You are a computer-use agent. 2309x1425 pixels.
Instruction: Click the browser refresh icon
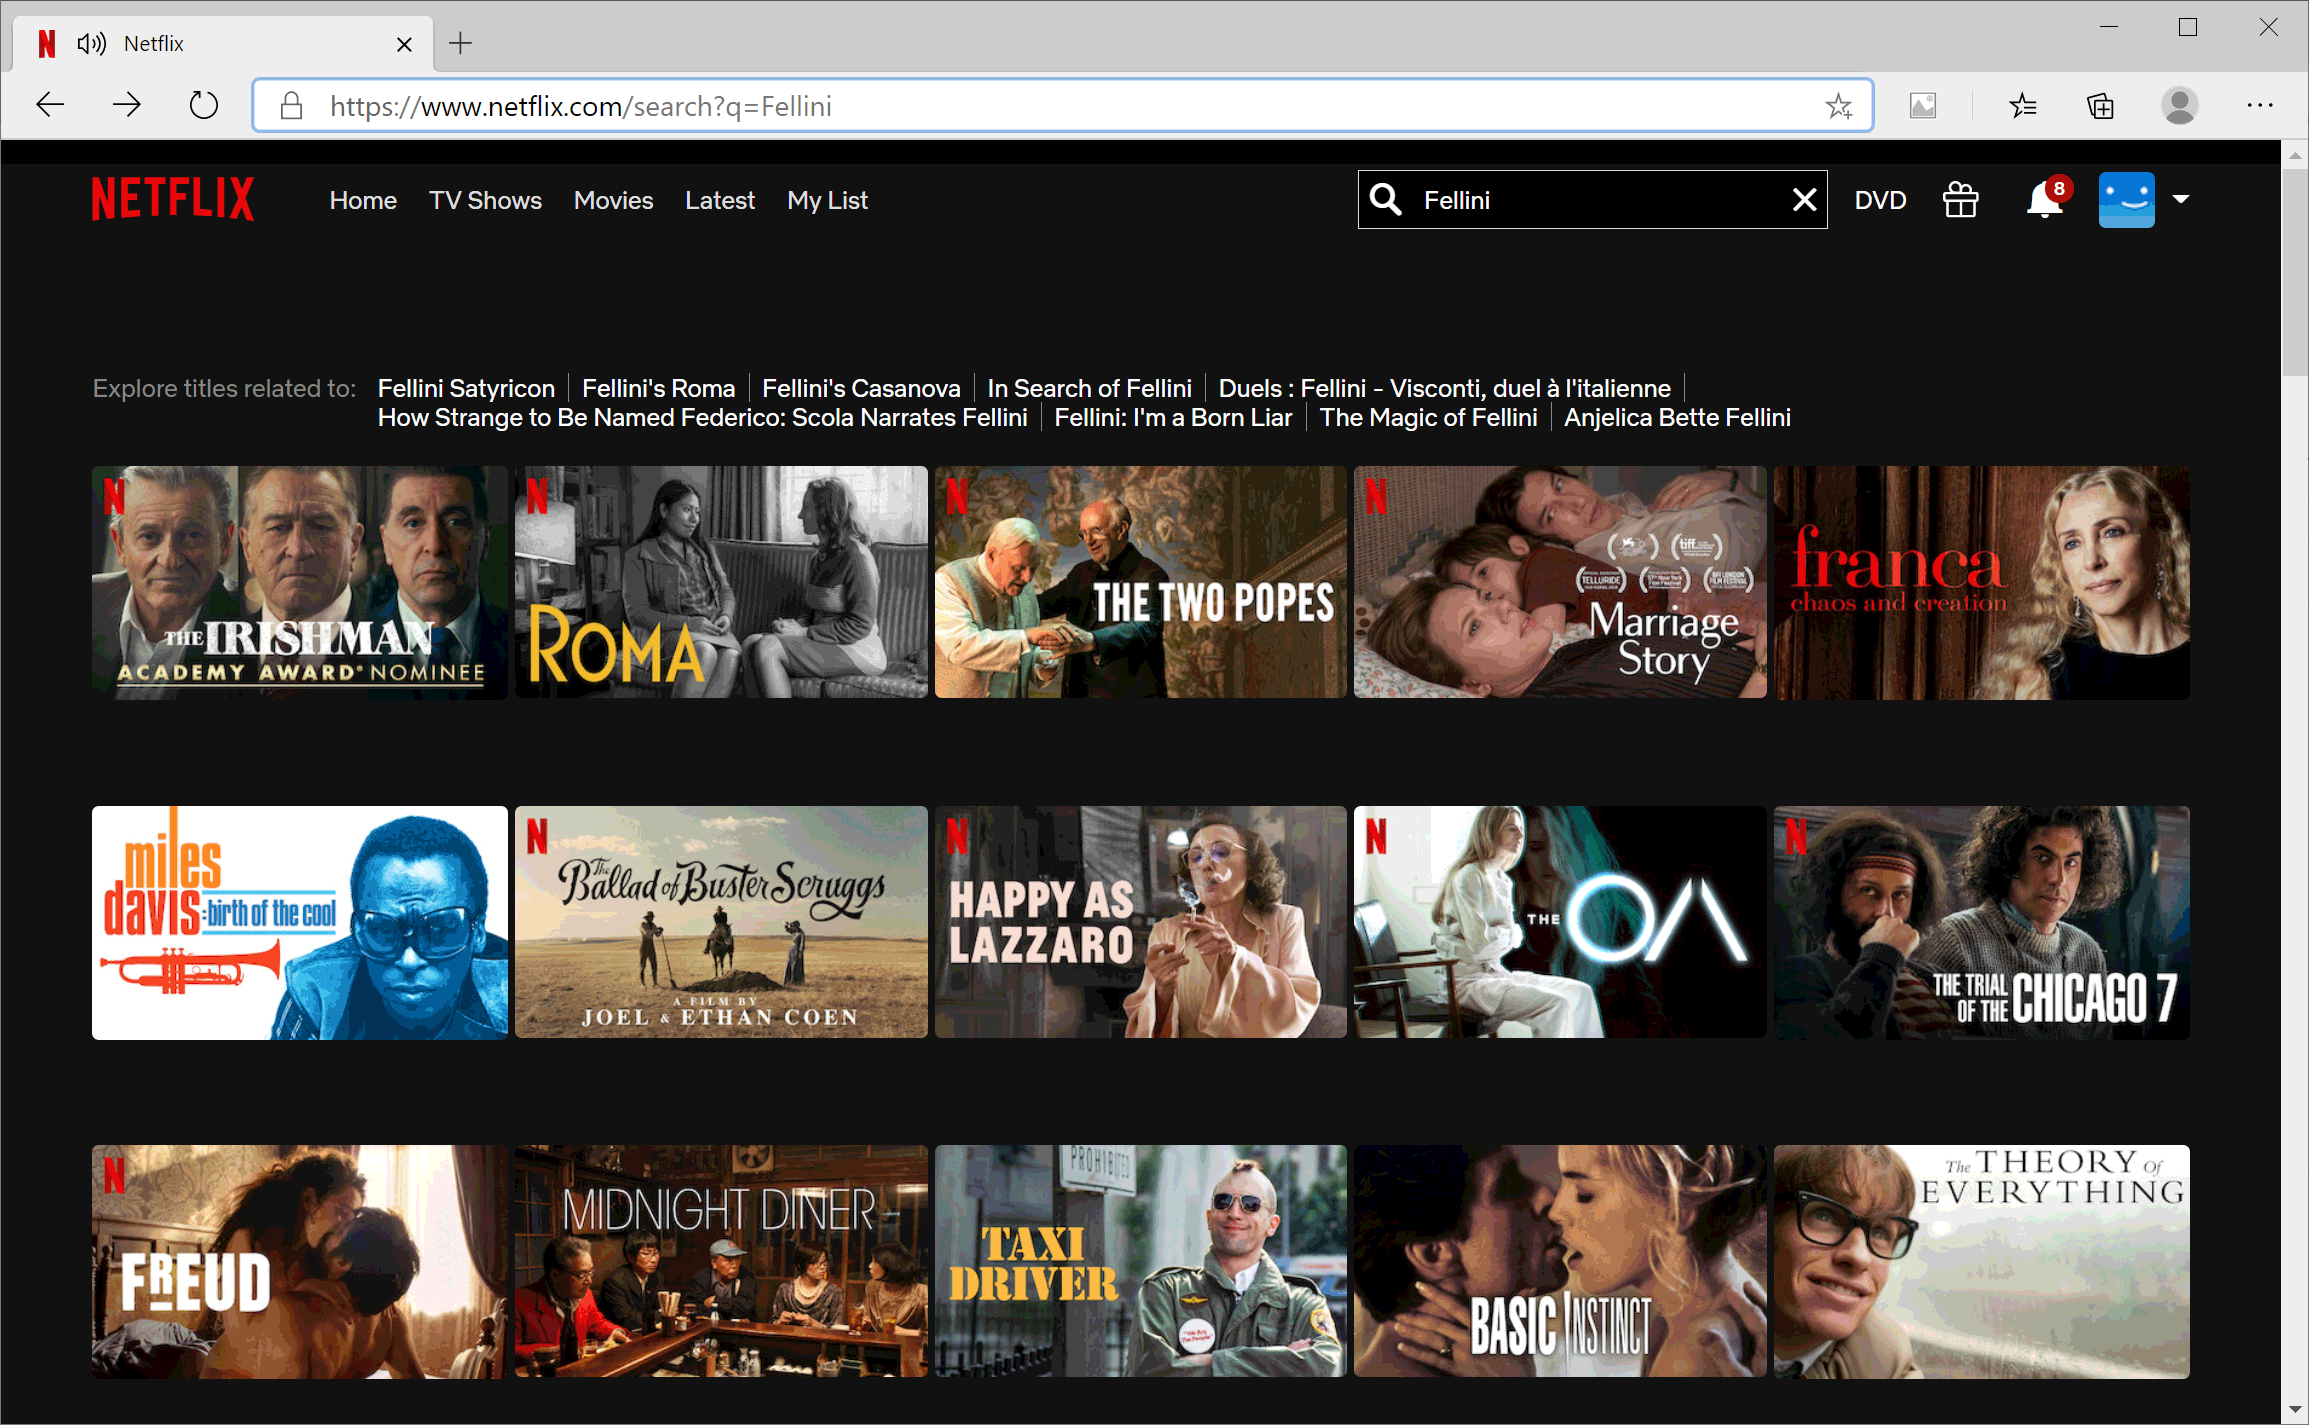(x=203, y=106)
